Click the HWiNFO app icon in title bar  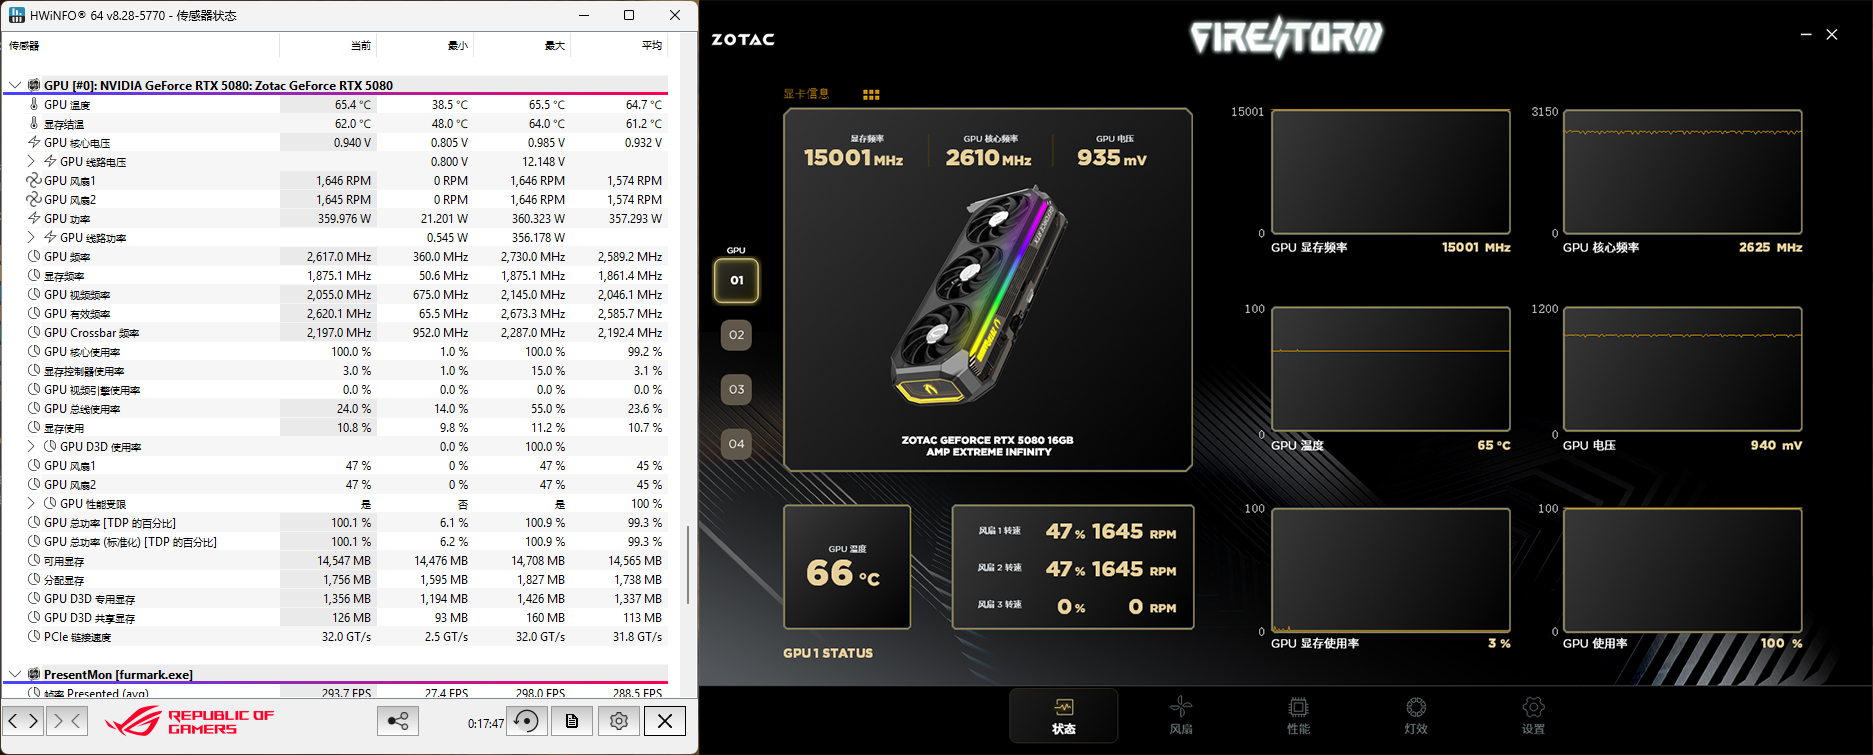pos(16,15)
